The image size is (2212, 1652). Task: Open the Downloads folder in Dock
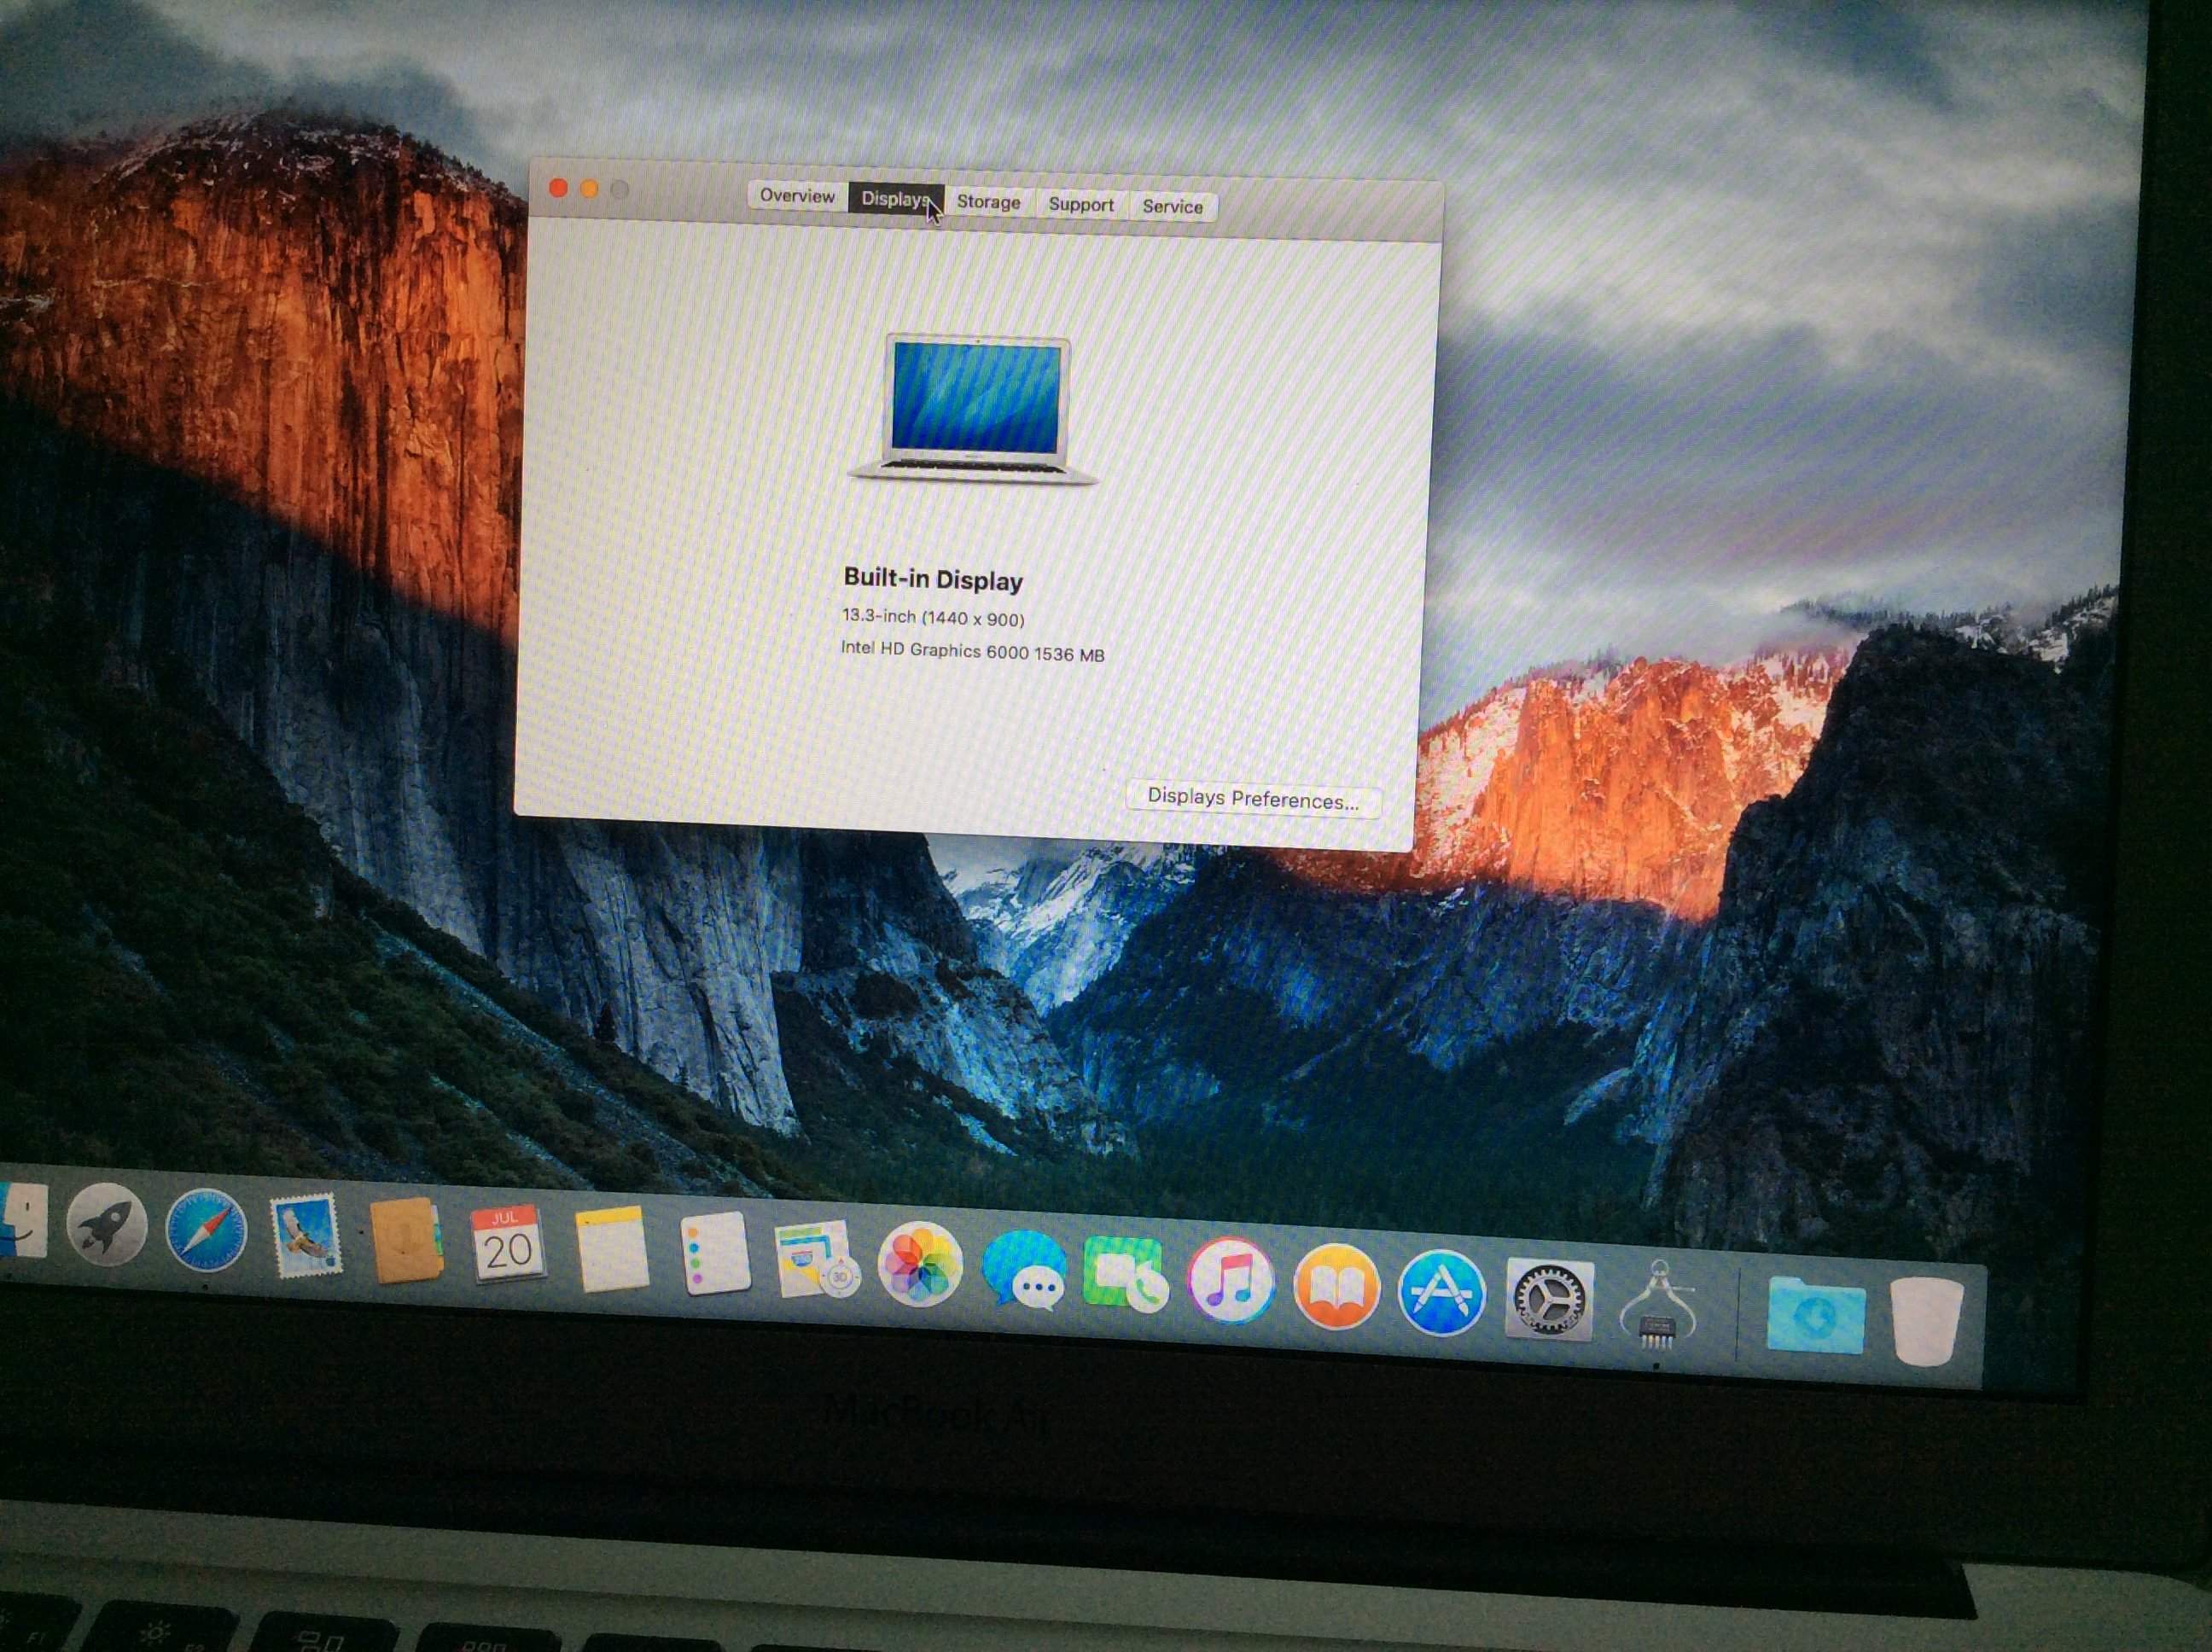click(1815, 1314)
